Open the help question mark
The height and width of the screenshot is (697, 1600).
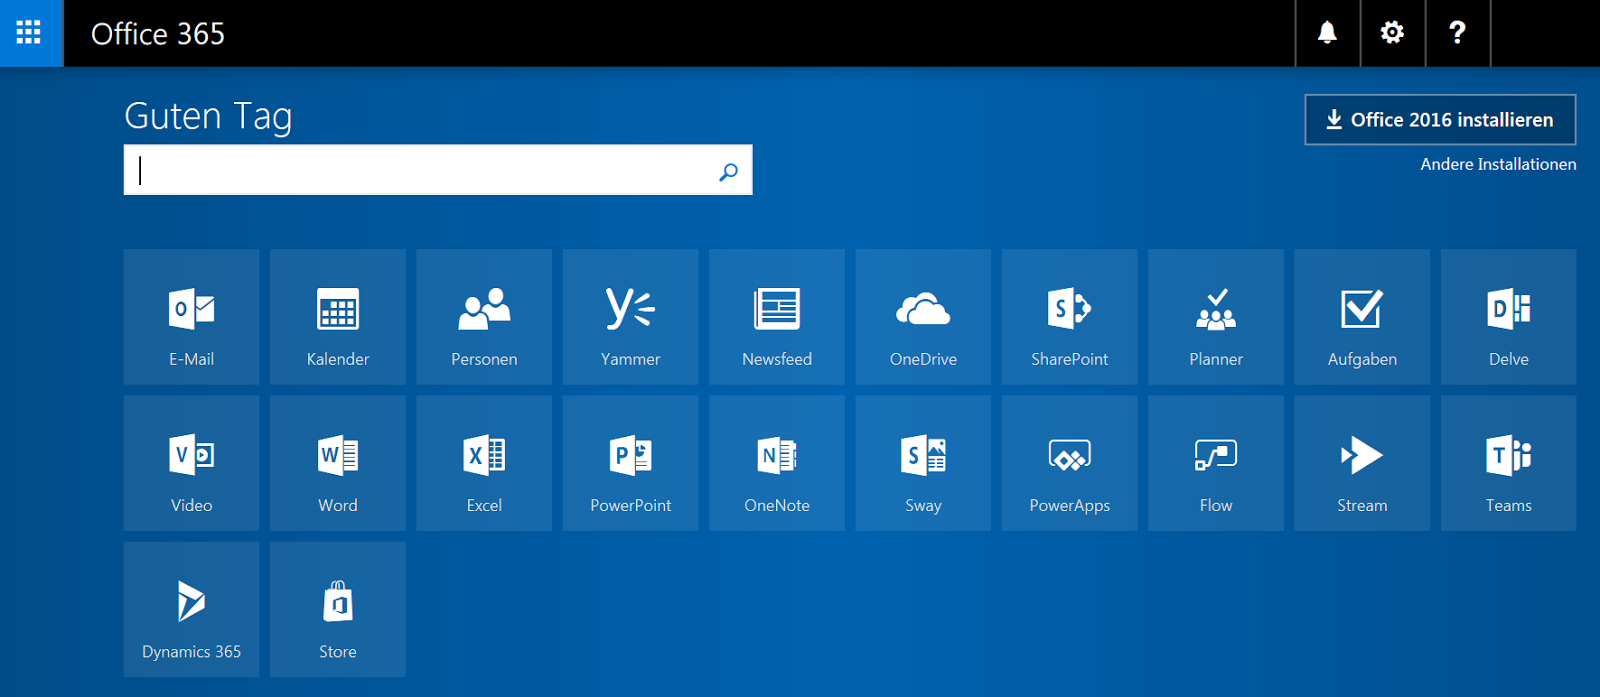pyautogui.click(x=1457, y=33)
